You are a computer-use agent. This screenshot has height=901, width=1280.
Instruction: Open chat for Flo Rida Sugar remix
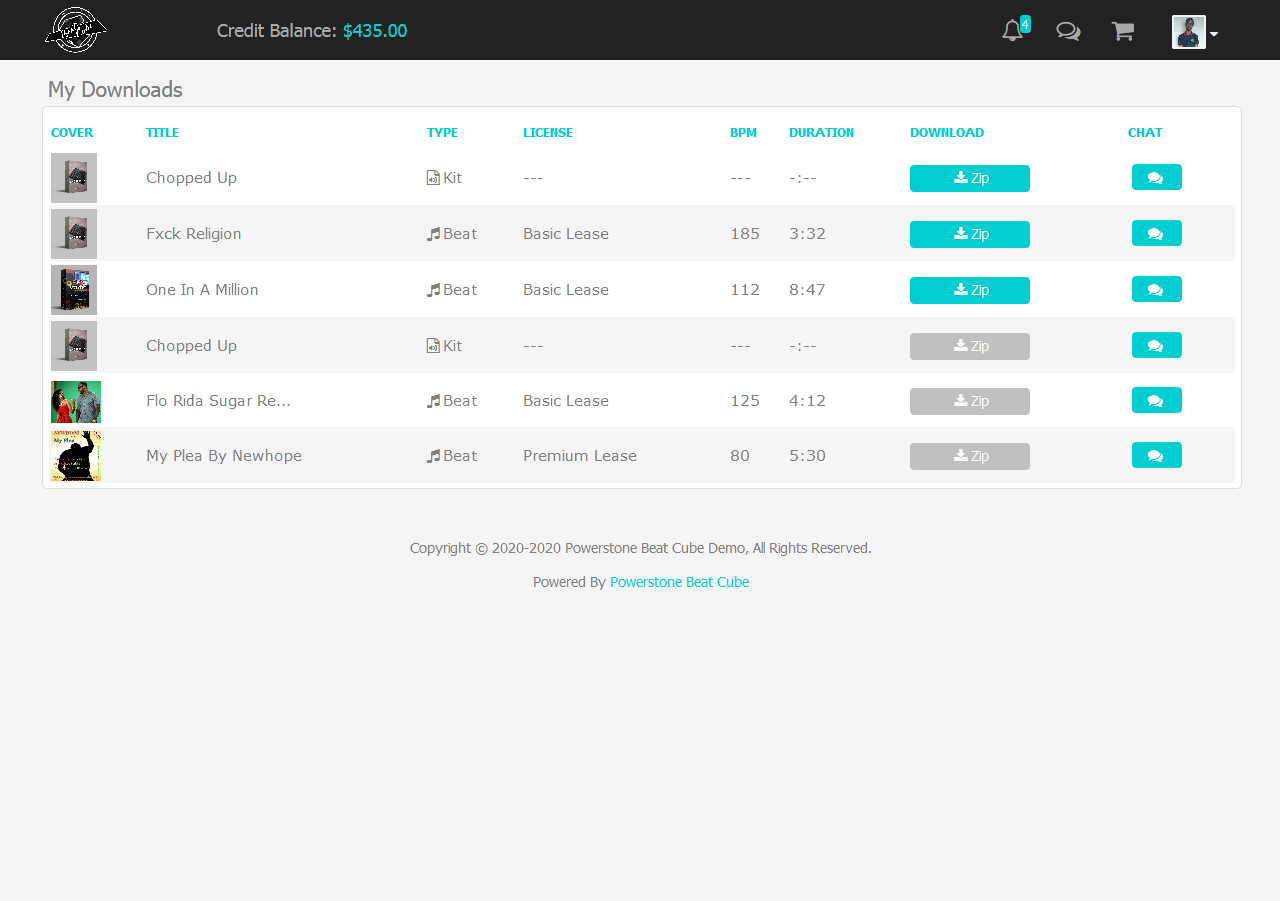pos(1156,399)
